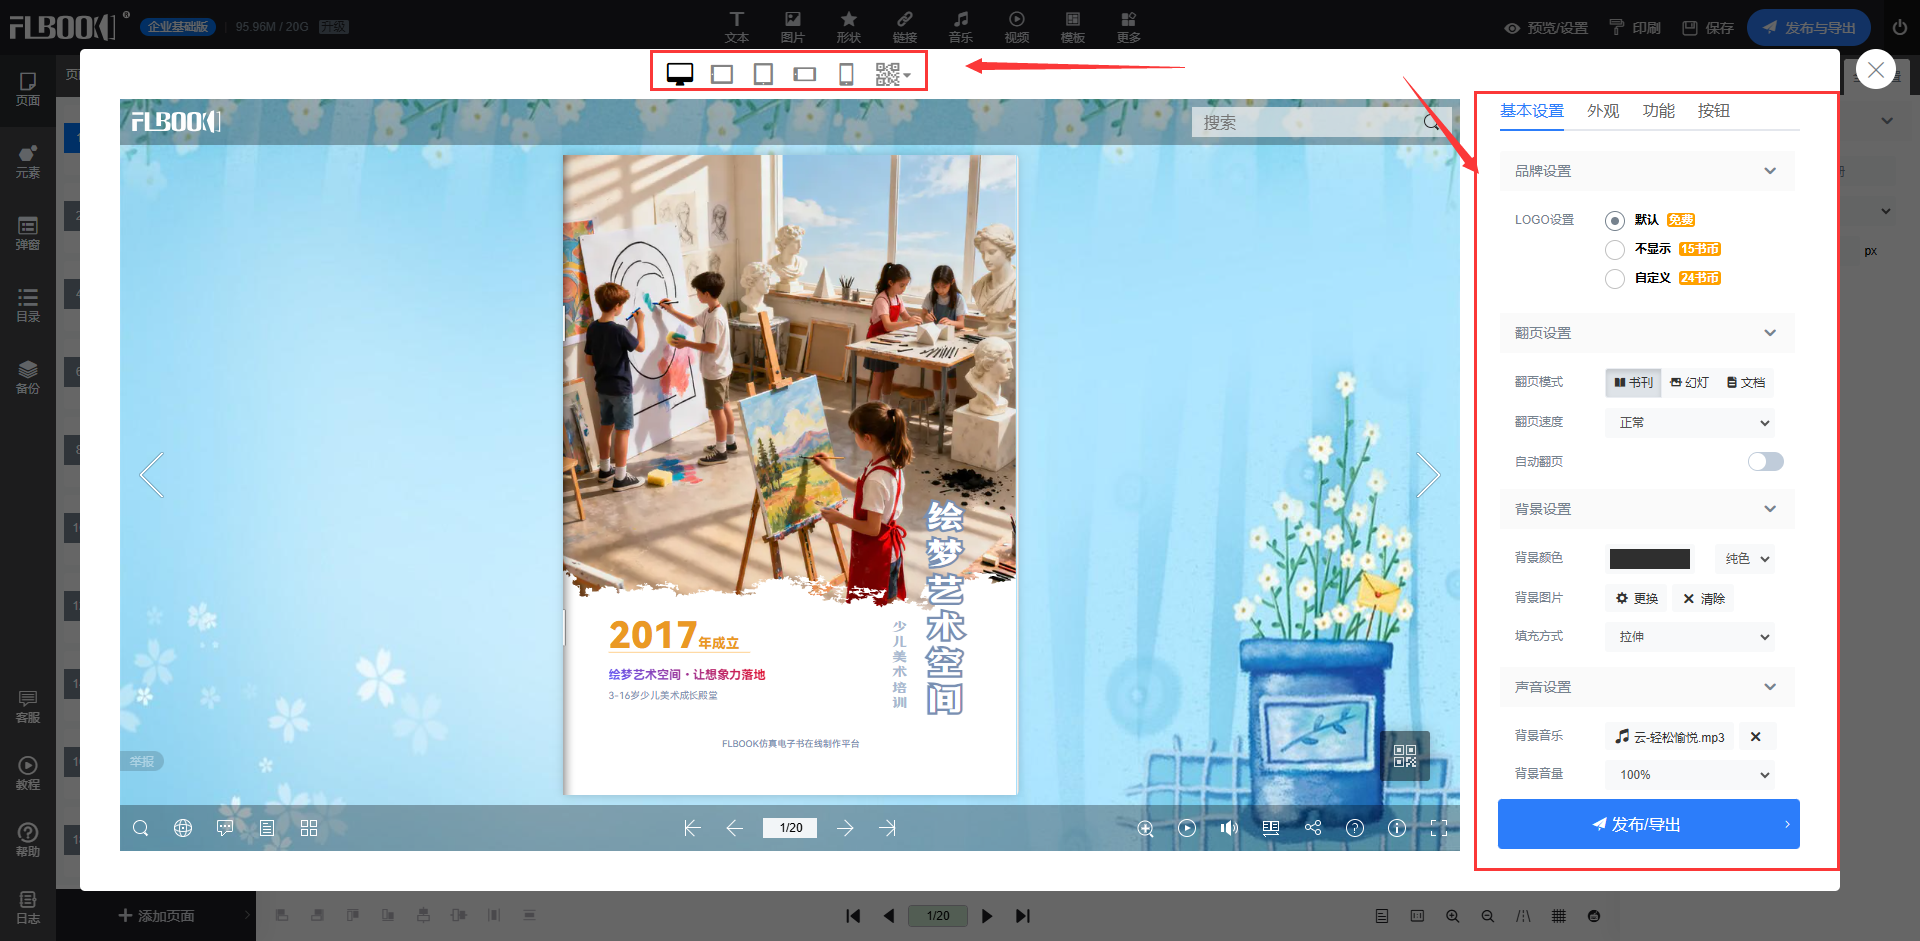Click the 更换 background image button
Viewport: 1920px width, 941px height.
click(x=1637, y=598)
